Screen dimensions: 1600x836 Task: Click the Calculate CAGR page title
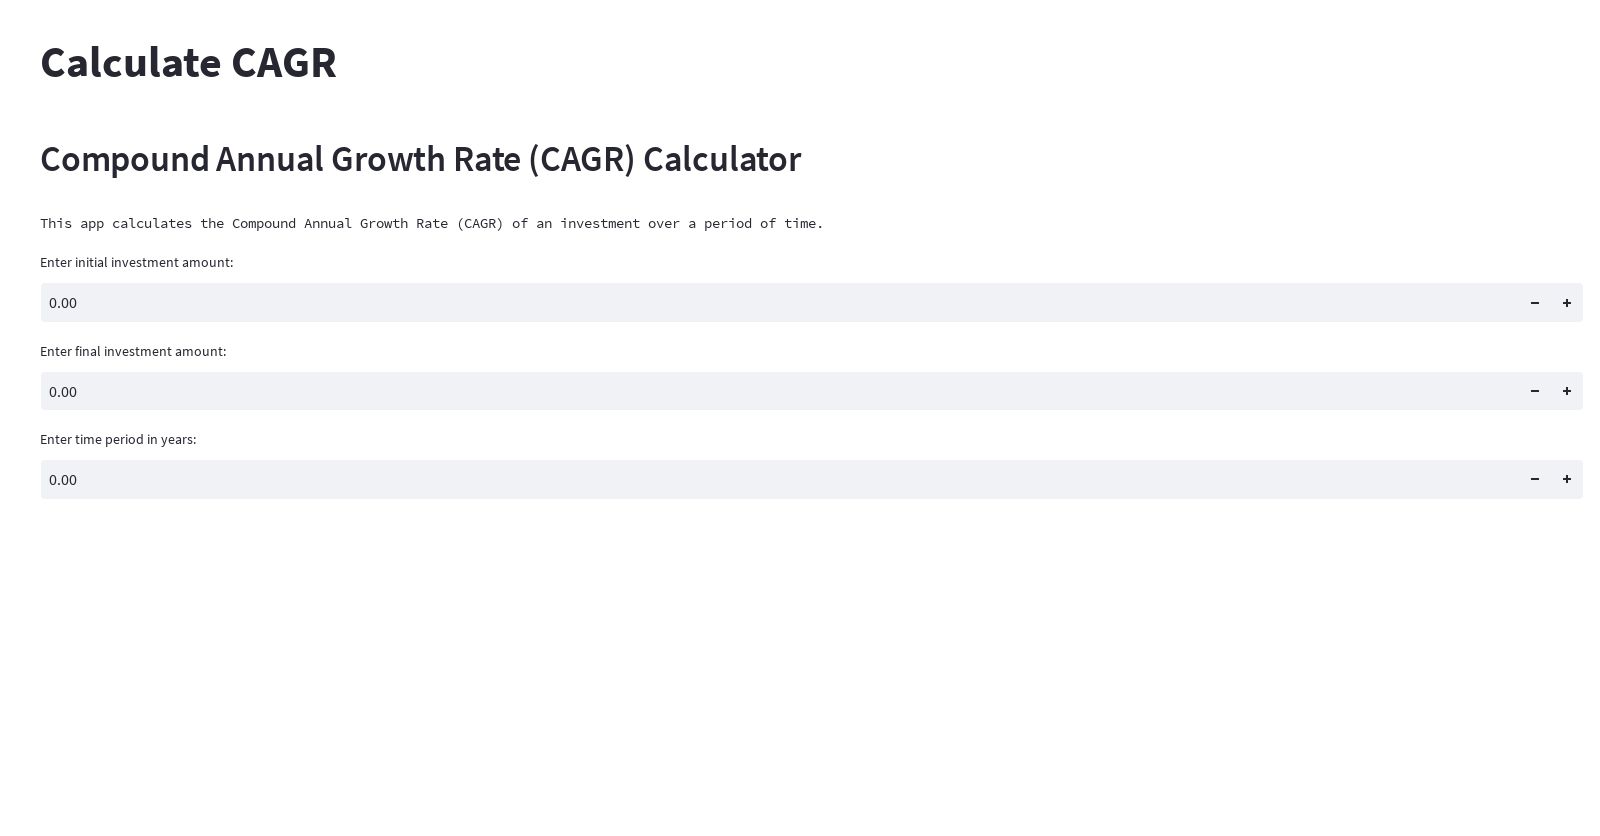188,62
